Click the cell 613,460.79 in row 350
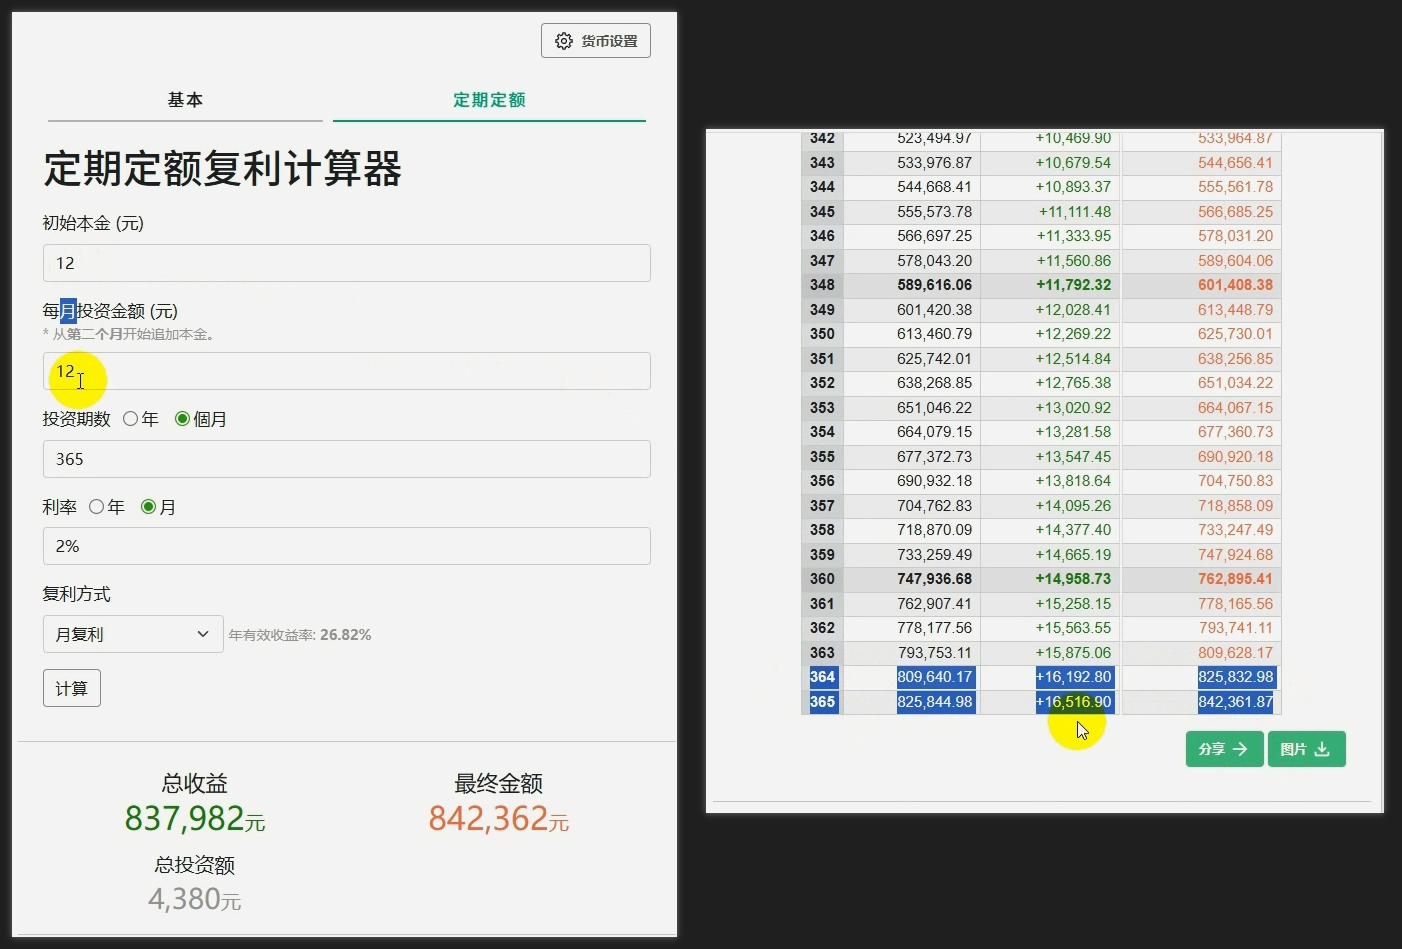 click(x=935, y=334)
